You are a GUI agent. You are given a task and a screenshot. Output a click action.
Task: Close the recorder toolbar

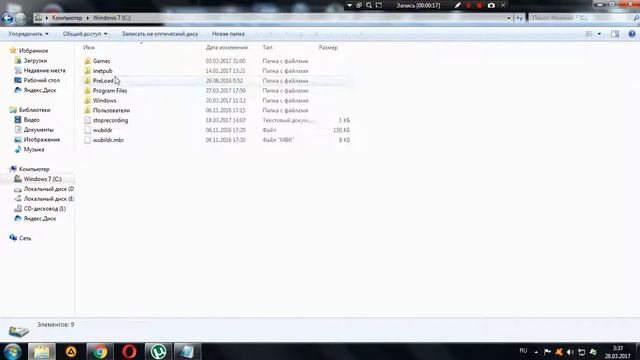[x=503, y=5]
